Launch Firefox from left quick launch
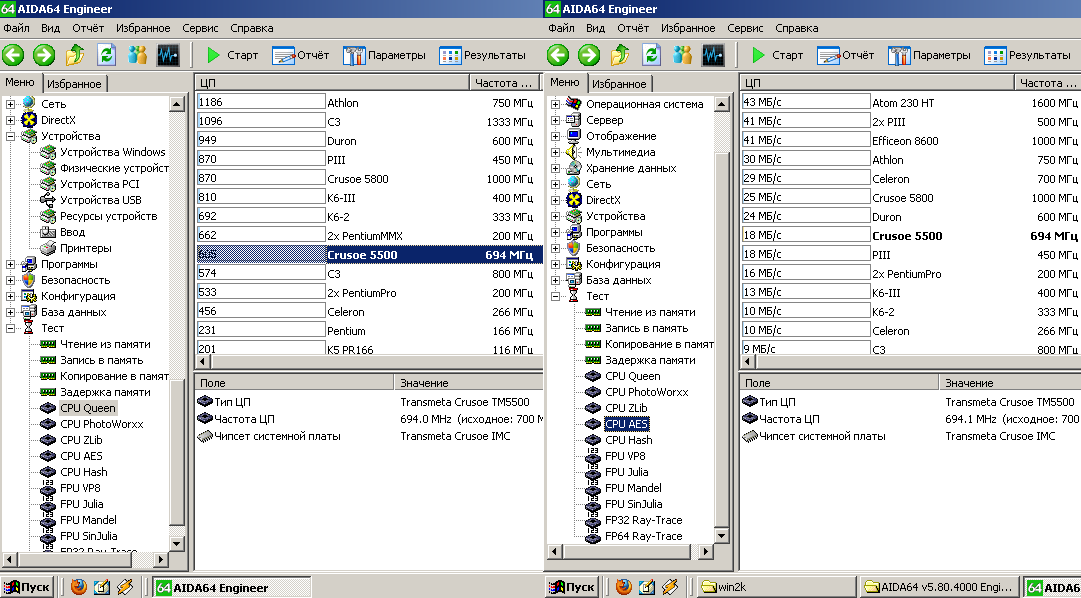1081x598 pixels. click(x=79, y=587)
